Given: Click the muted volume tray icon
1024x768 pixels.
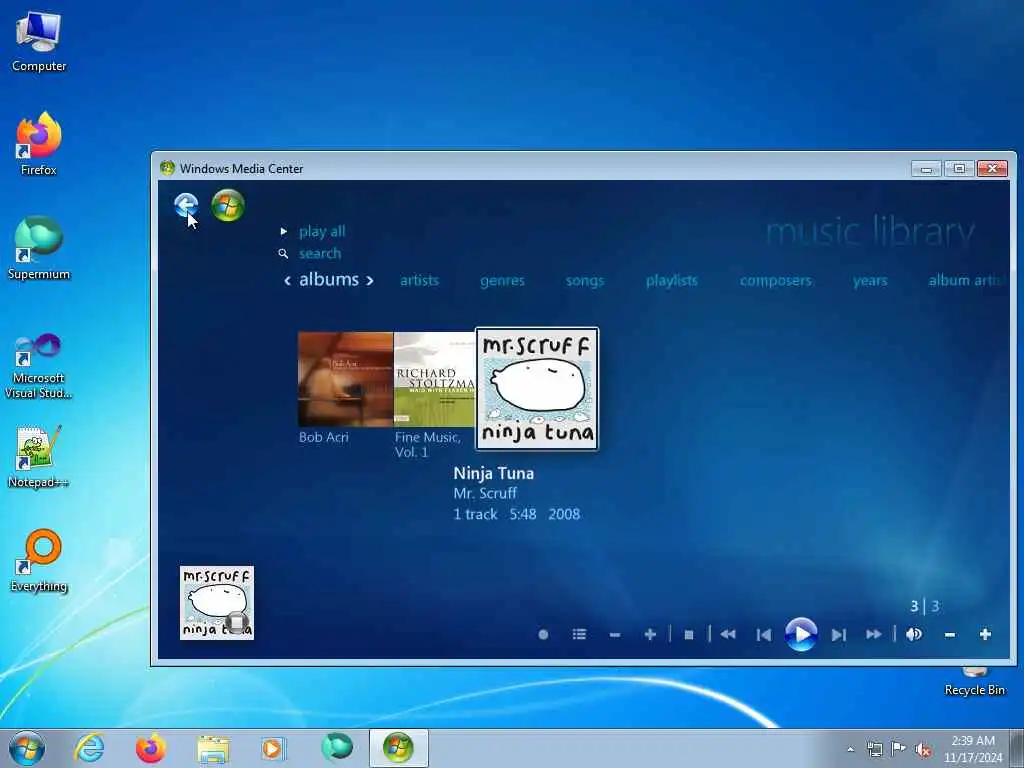Looking at the screenshot, I should click(x=923, y=750).
